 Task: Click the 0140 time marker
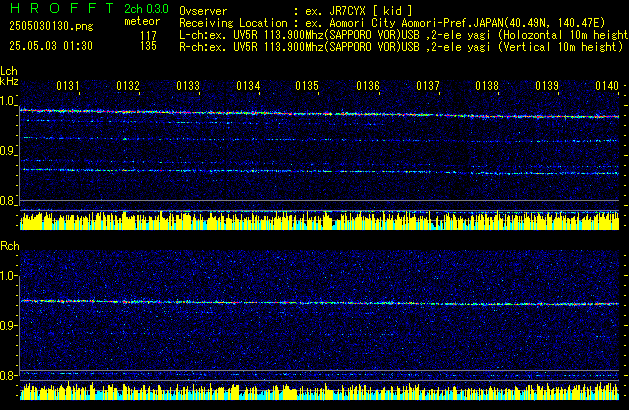point(607,86)
